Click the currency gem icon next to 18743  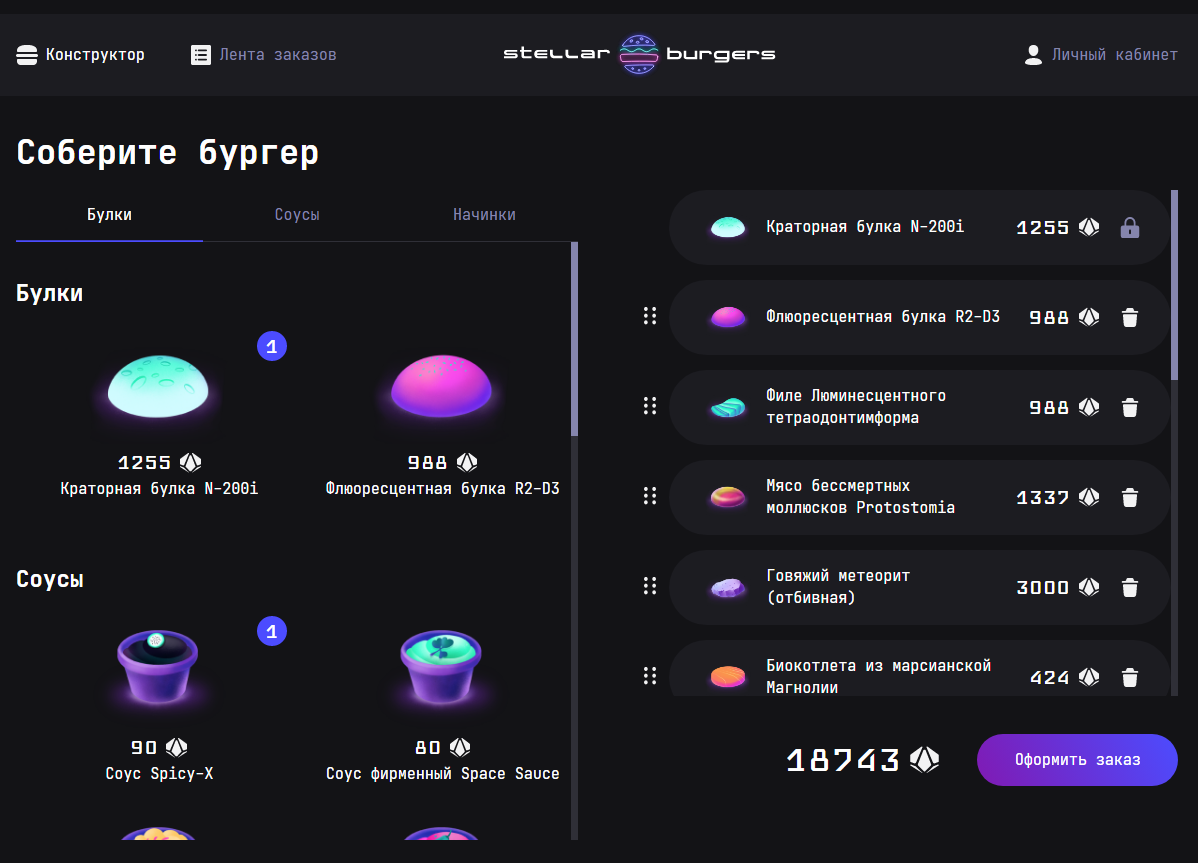(x=925, y=760)
